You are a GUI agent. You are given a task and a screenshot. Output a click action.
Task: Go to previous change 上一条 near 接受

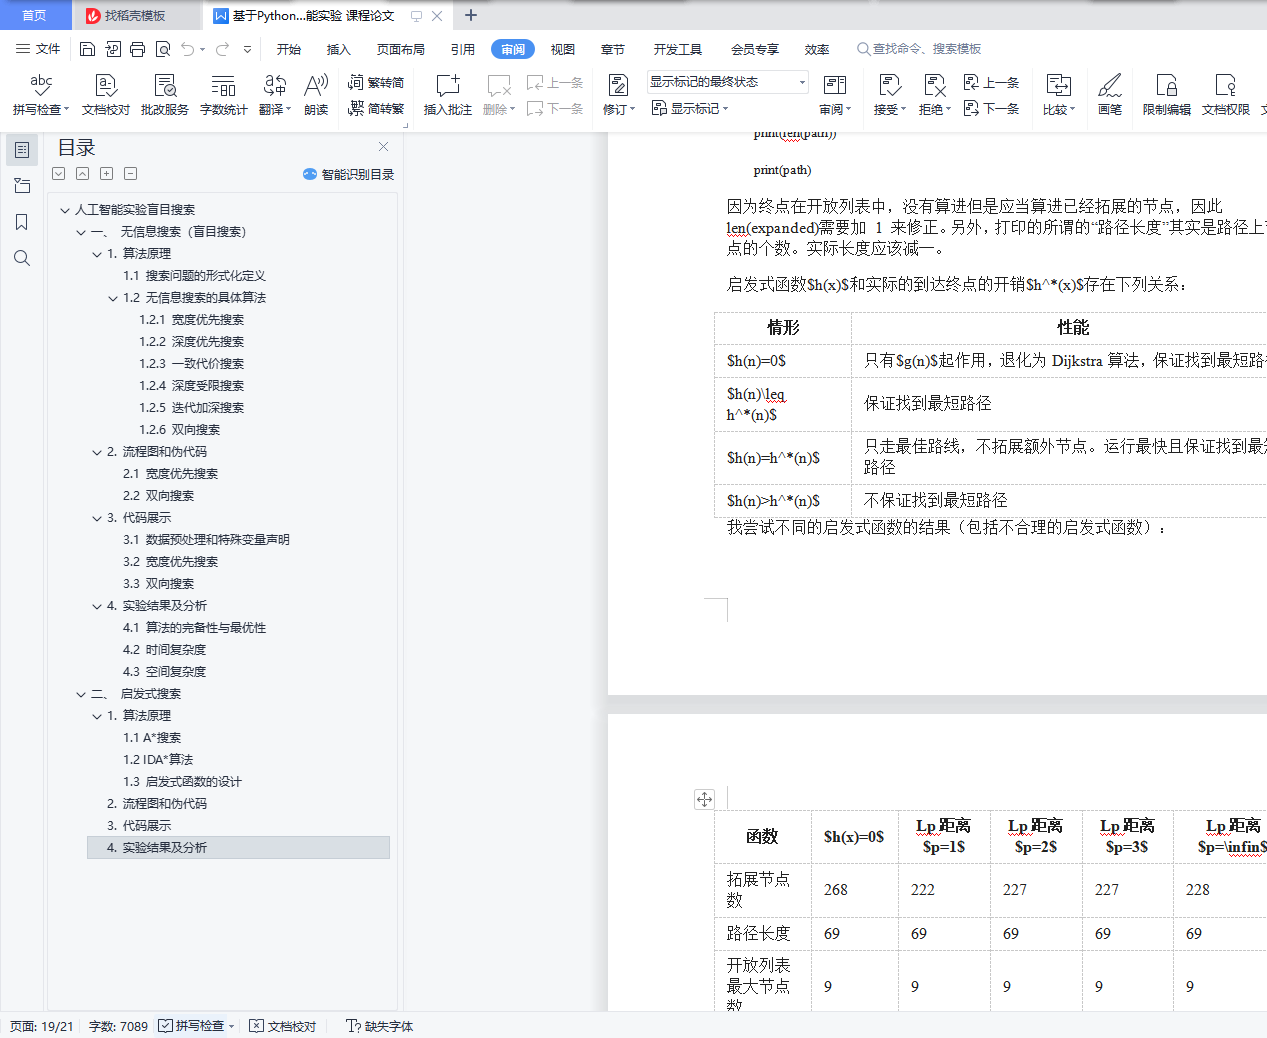pyautogui.click(x=992, y=83)
